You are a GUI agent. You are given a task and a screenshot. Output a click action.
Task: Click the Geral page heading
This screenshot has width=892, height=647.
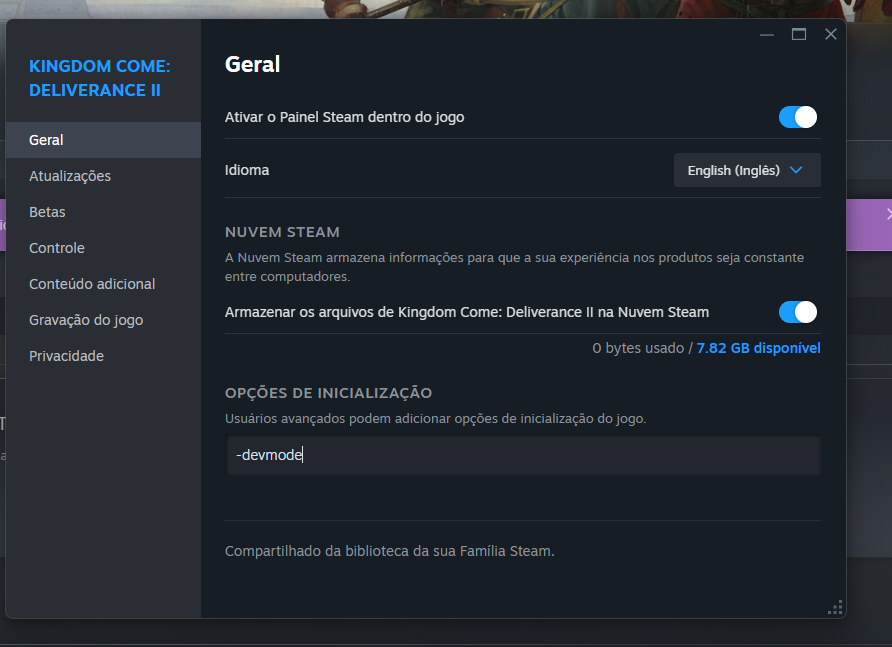click(253, 64)
